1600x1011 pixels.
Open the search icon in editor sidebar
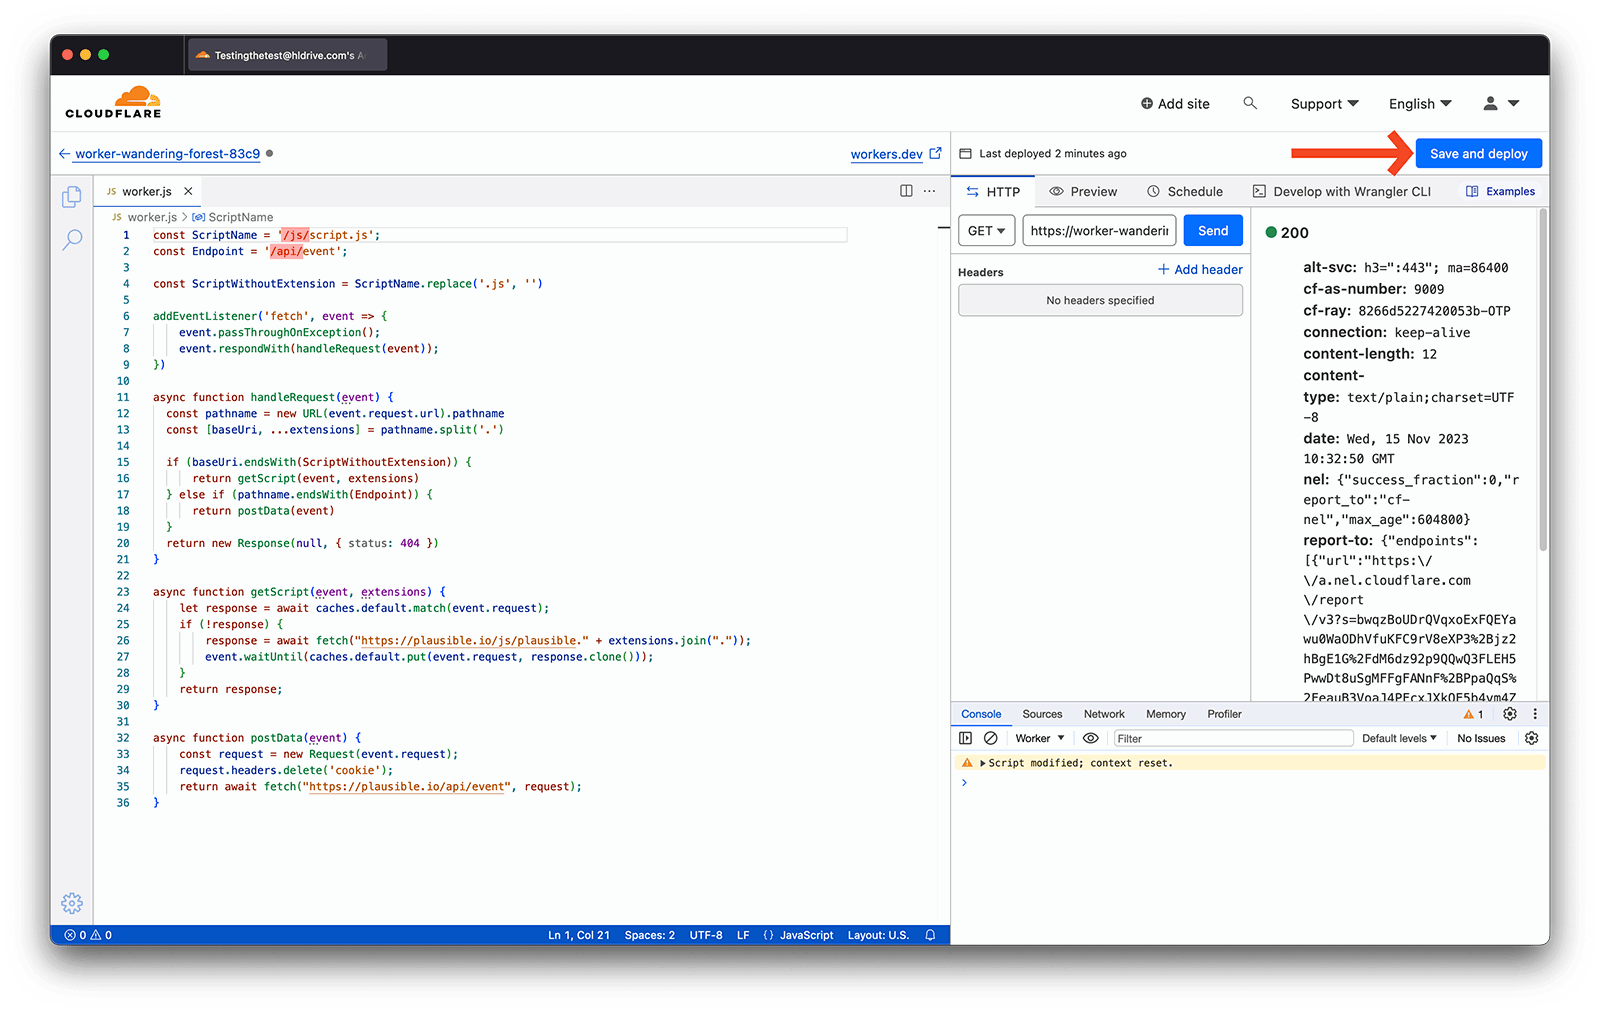click(72, 240)
